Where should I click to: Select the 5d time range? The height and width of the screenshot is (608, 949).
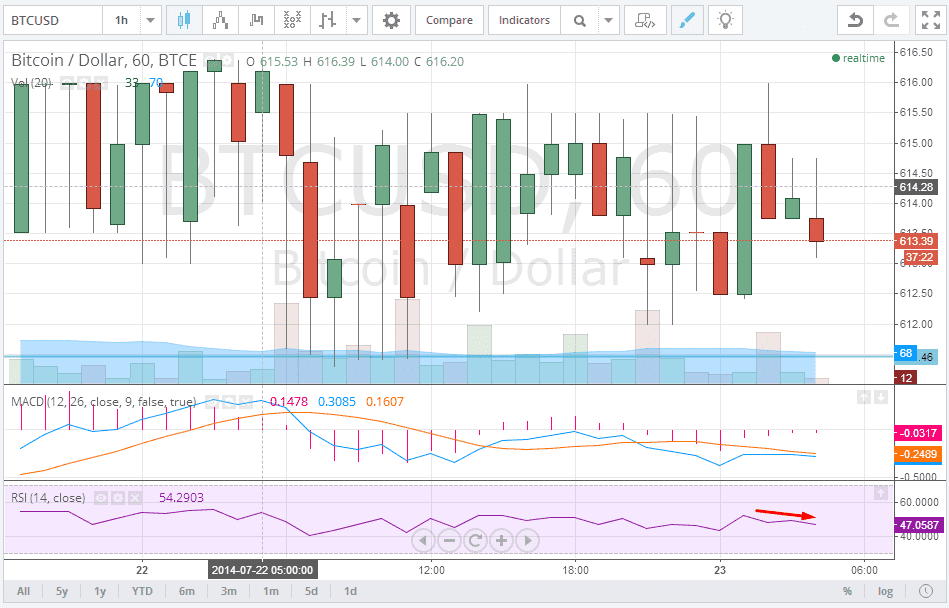(x=312, y=591)
